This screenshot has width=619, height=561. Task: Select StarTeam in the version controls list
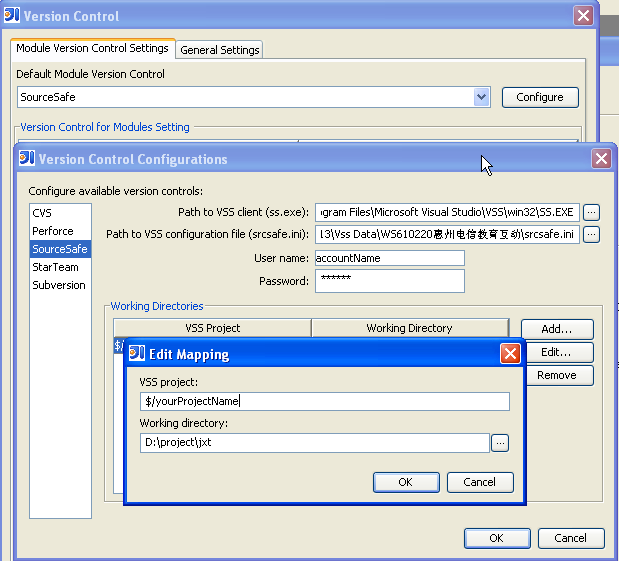[x=60, y=267]
